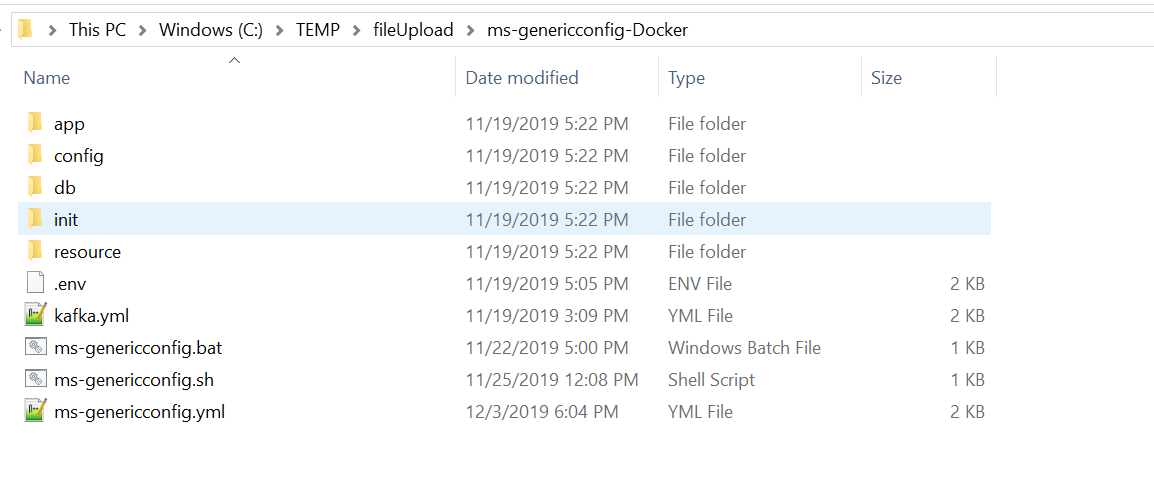Navigate to fileUpload in breadcrumb

413,30
